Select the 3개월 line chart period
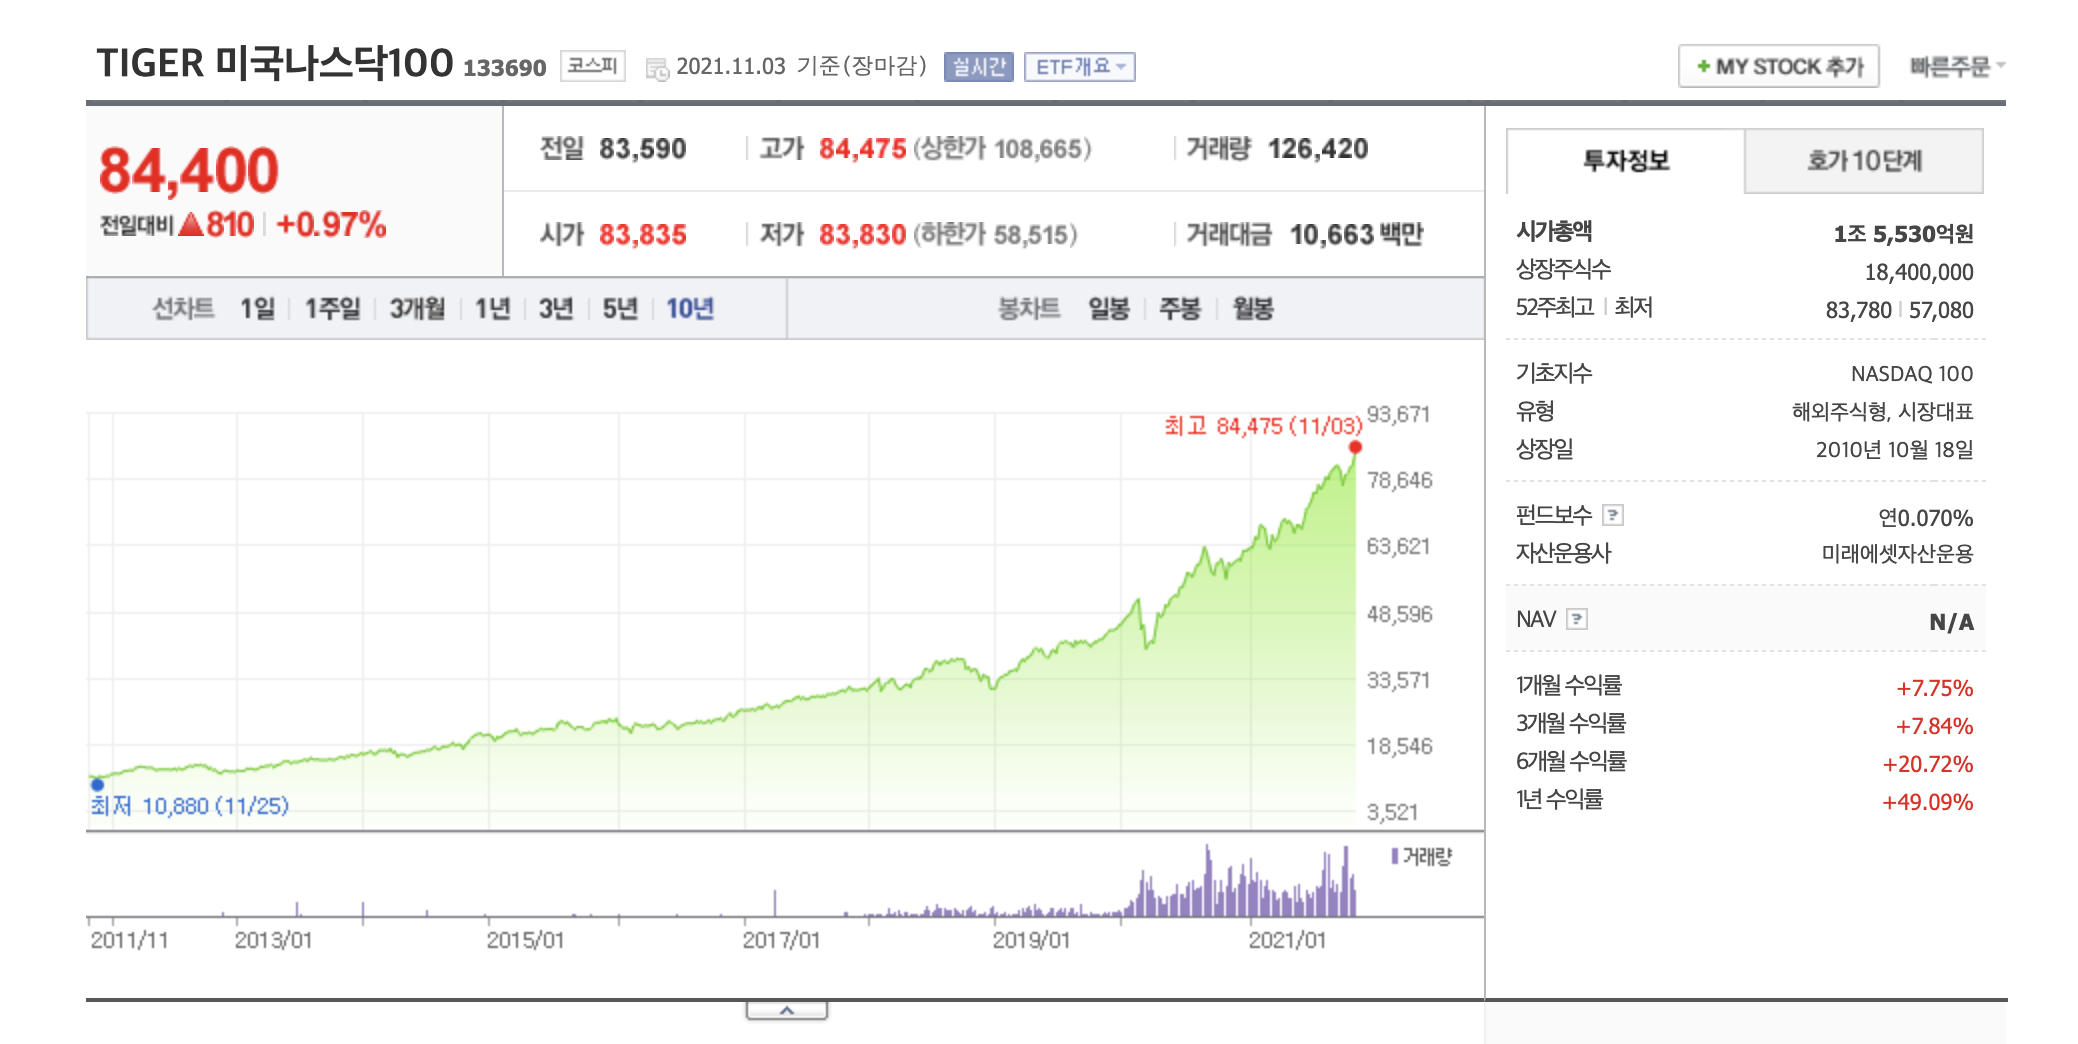 coord(417,309)
